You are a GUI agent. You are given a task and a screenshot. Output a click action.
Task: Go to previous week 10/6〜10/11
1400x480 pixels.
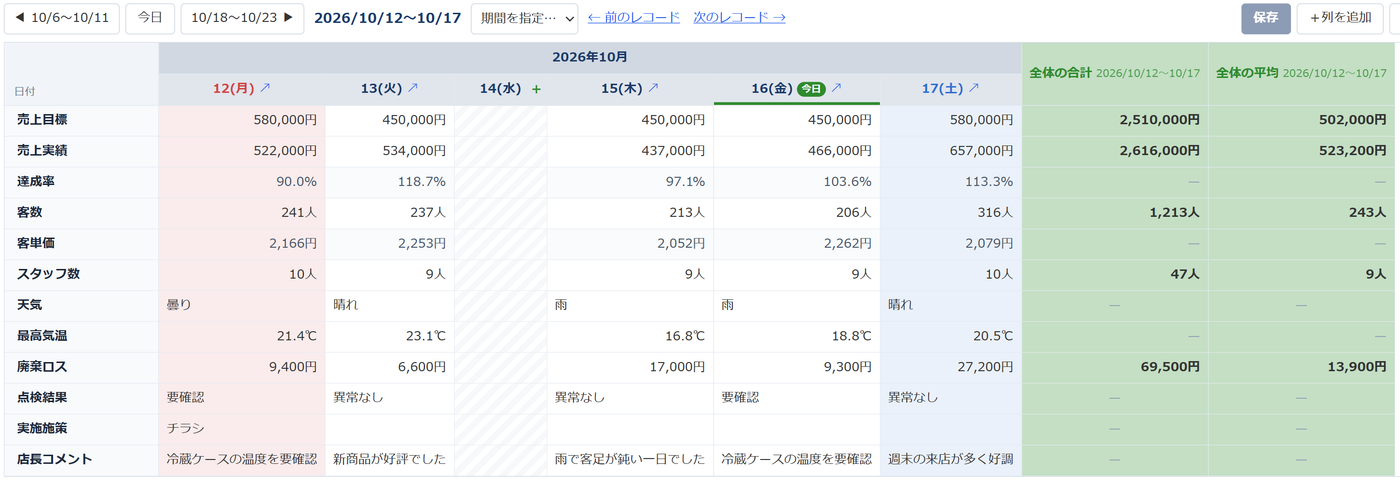(62, 18)
